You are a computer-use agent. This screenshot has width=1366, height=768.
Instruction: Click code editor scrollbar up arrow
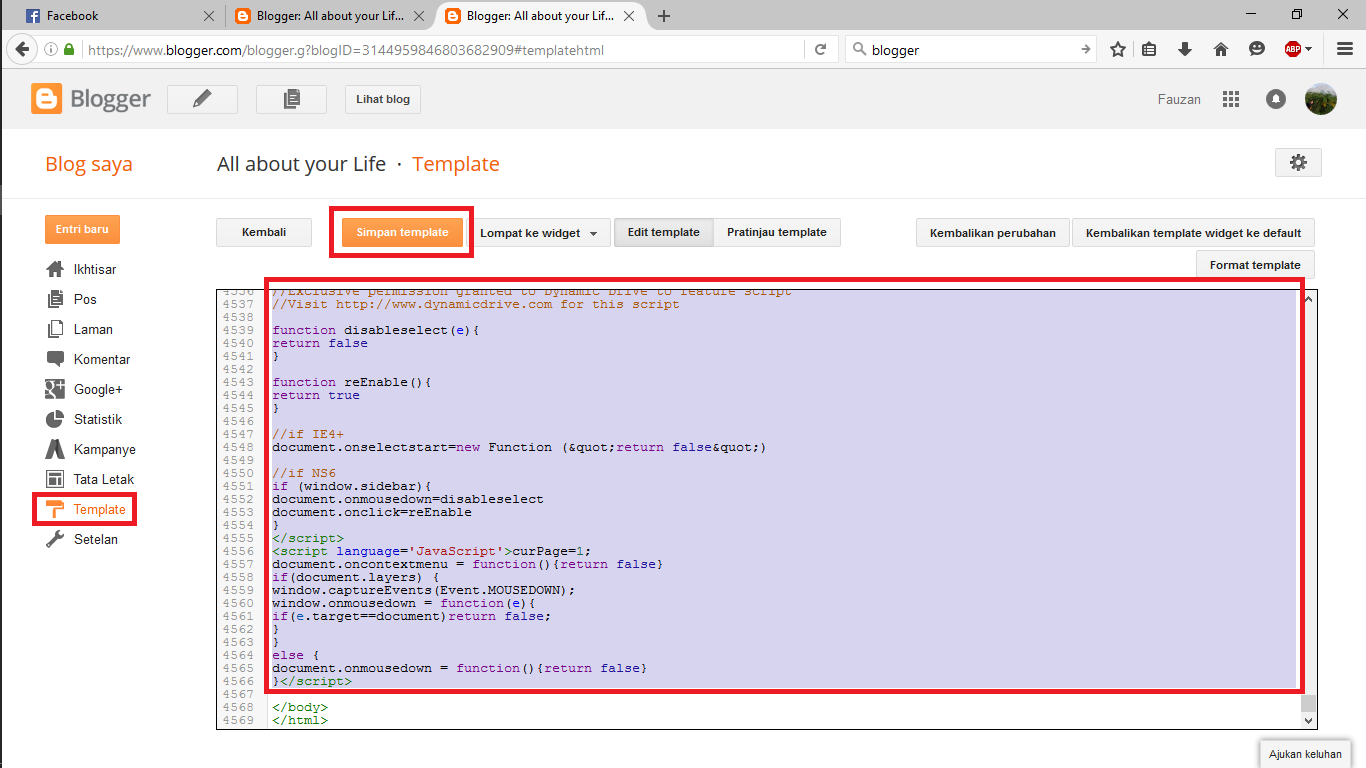point(1309,298)
